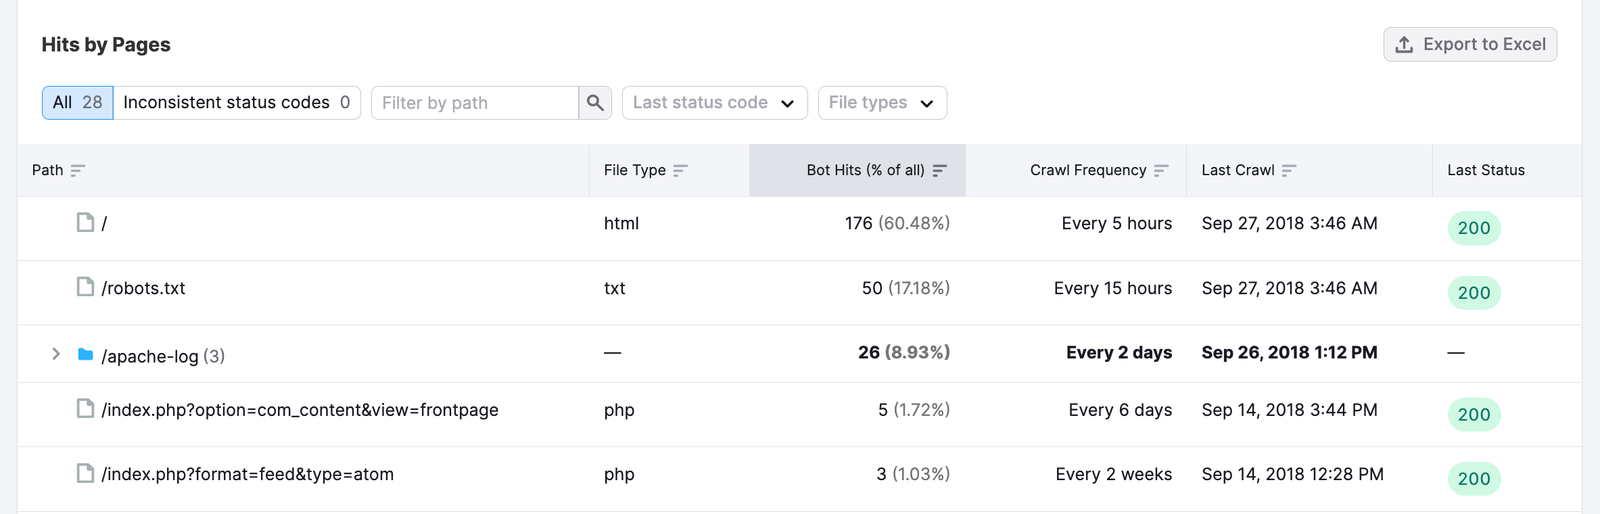The width and height of the screenshot is (1600, 514).
Task: Click the Last Status column header
Action: 1485,170
